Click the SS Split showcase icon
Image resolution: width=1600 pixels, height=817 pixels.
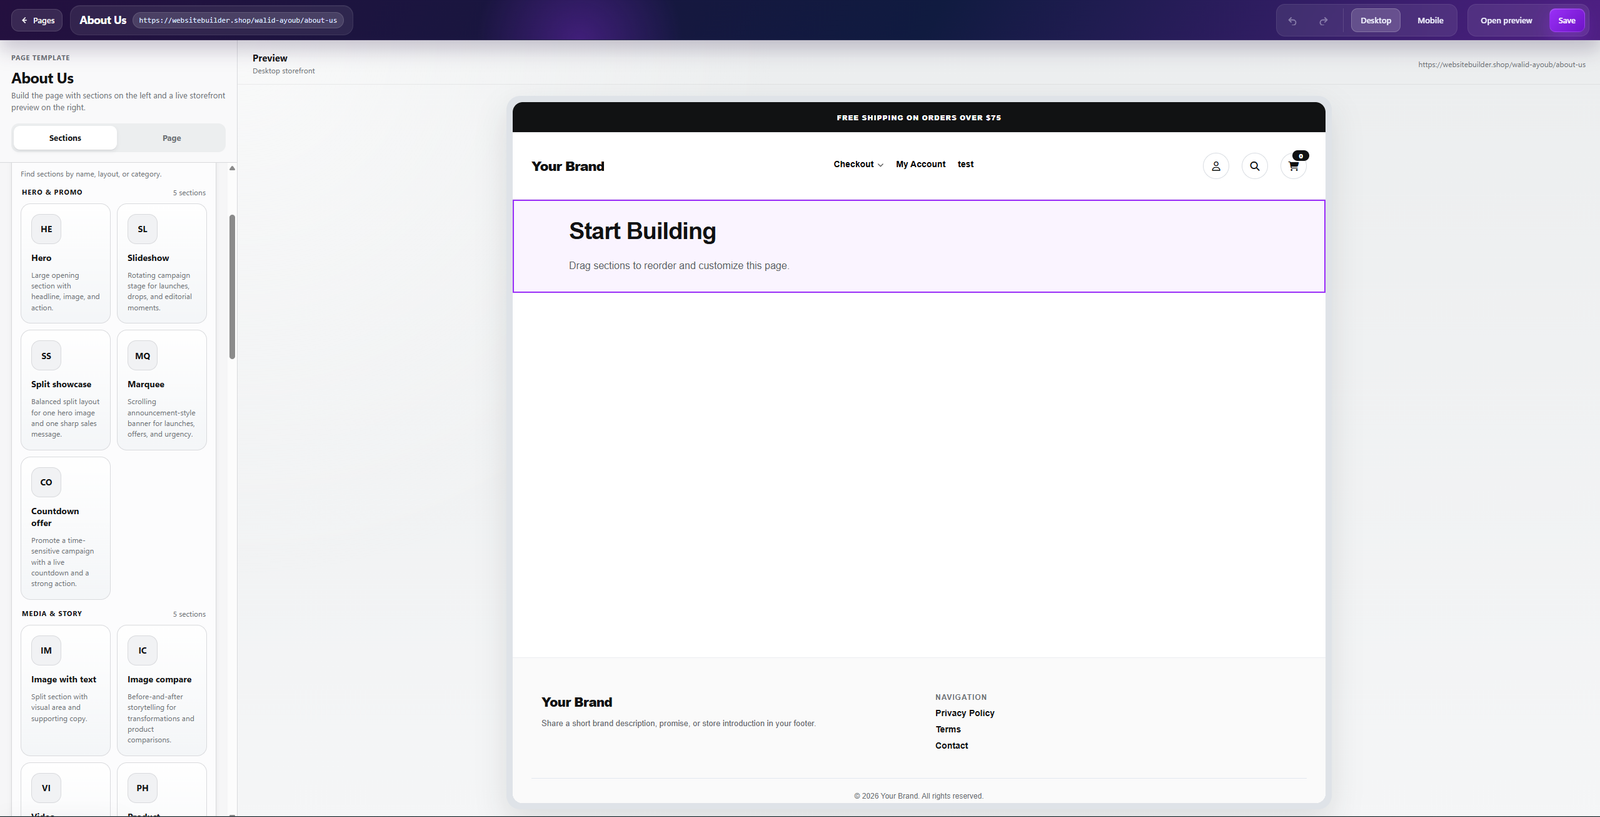[46, 356]
